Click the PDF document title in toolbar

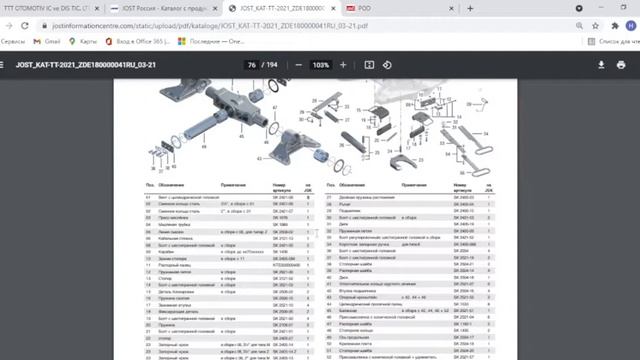click(x=86, y=65)
